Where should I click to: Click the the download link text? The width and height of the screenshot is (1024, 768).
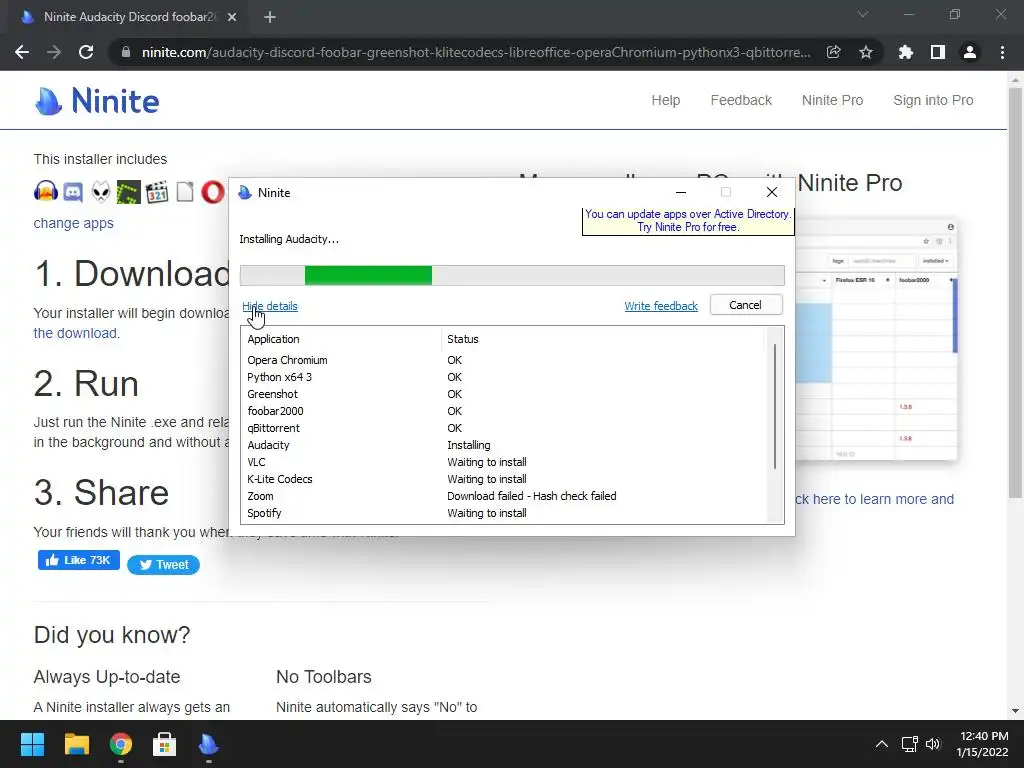point(76,333)
